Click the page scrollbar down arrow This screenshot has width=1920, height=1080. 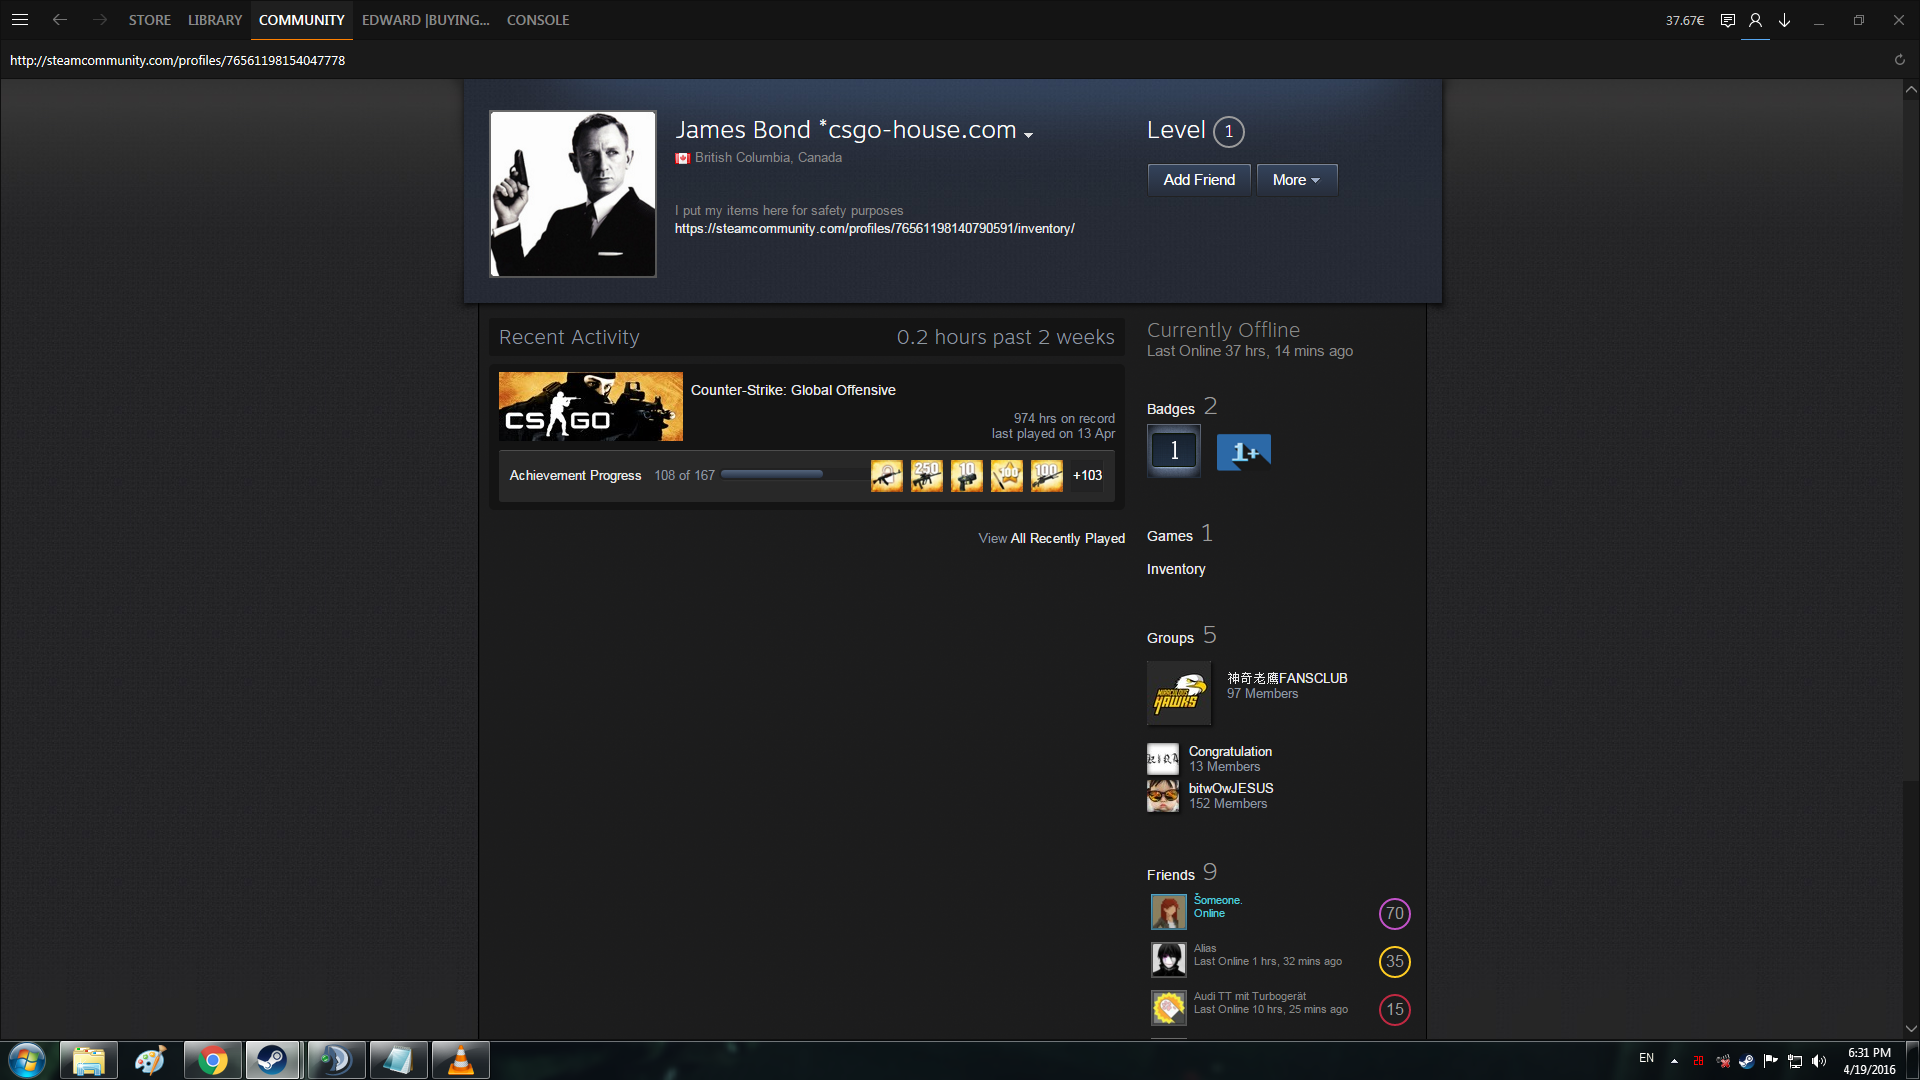tap(1911, 1028)
